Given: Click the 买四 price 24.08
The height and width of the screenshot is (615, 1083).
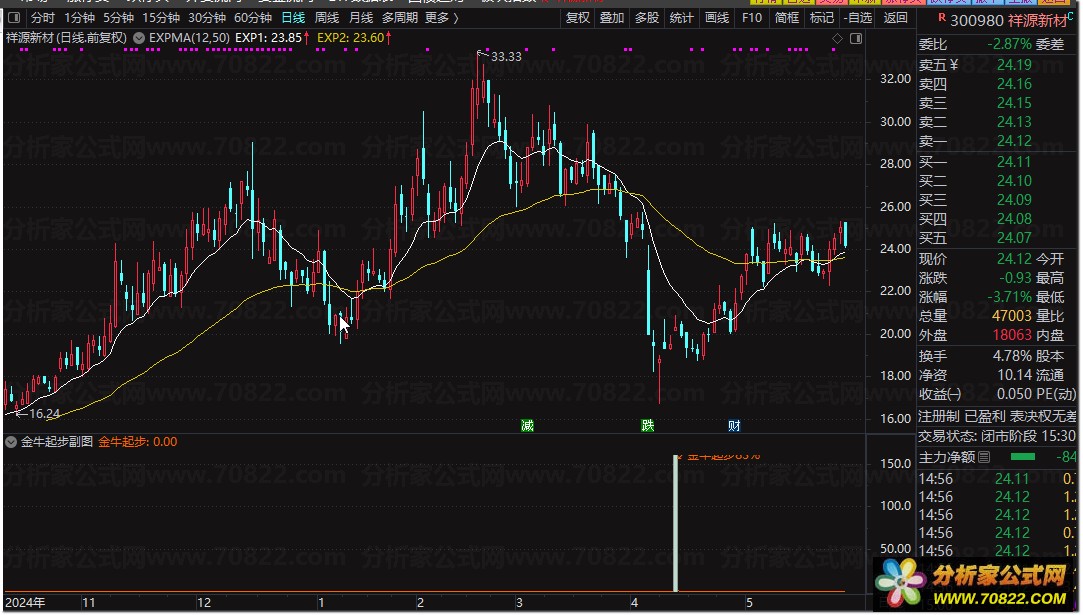Looking at the screenshot, I should point(1014,219).
